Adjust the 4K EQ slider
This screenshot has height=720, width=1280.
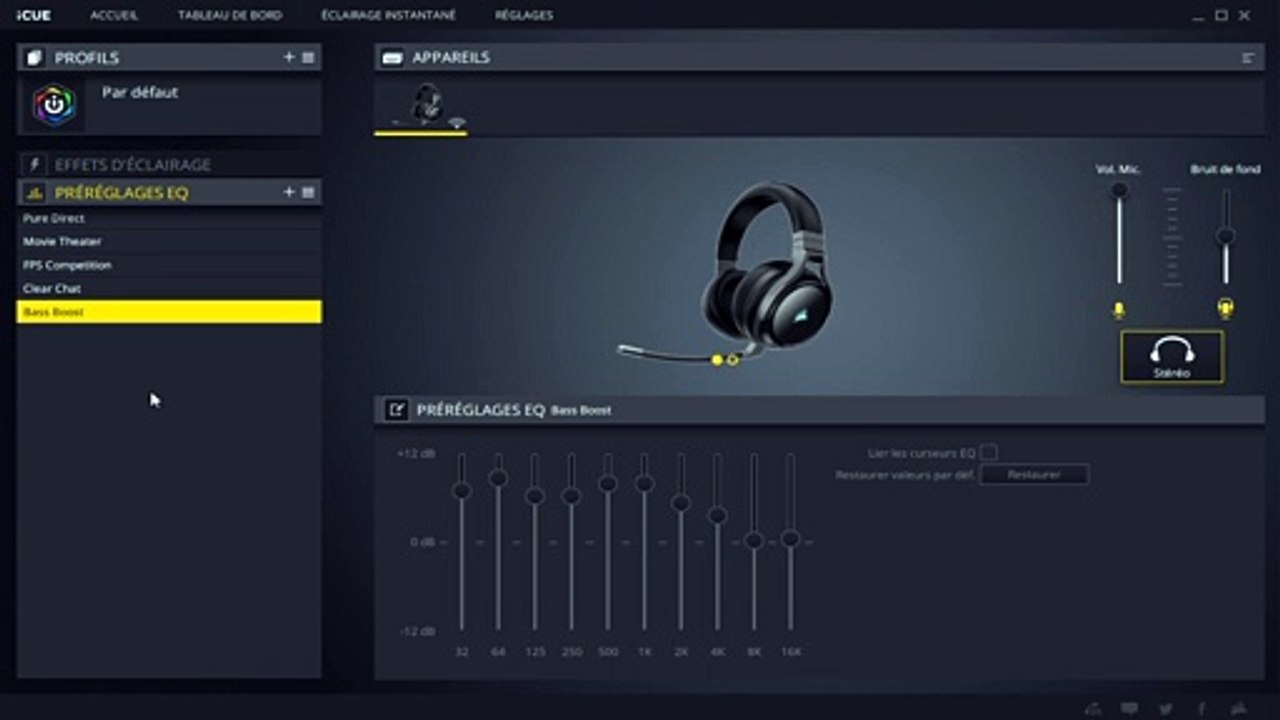pyautogui.click(x=717, y=515)
